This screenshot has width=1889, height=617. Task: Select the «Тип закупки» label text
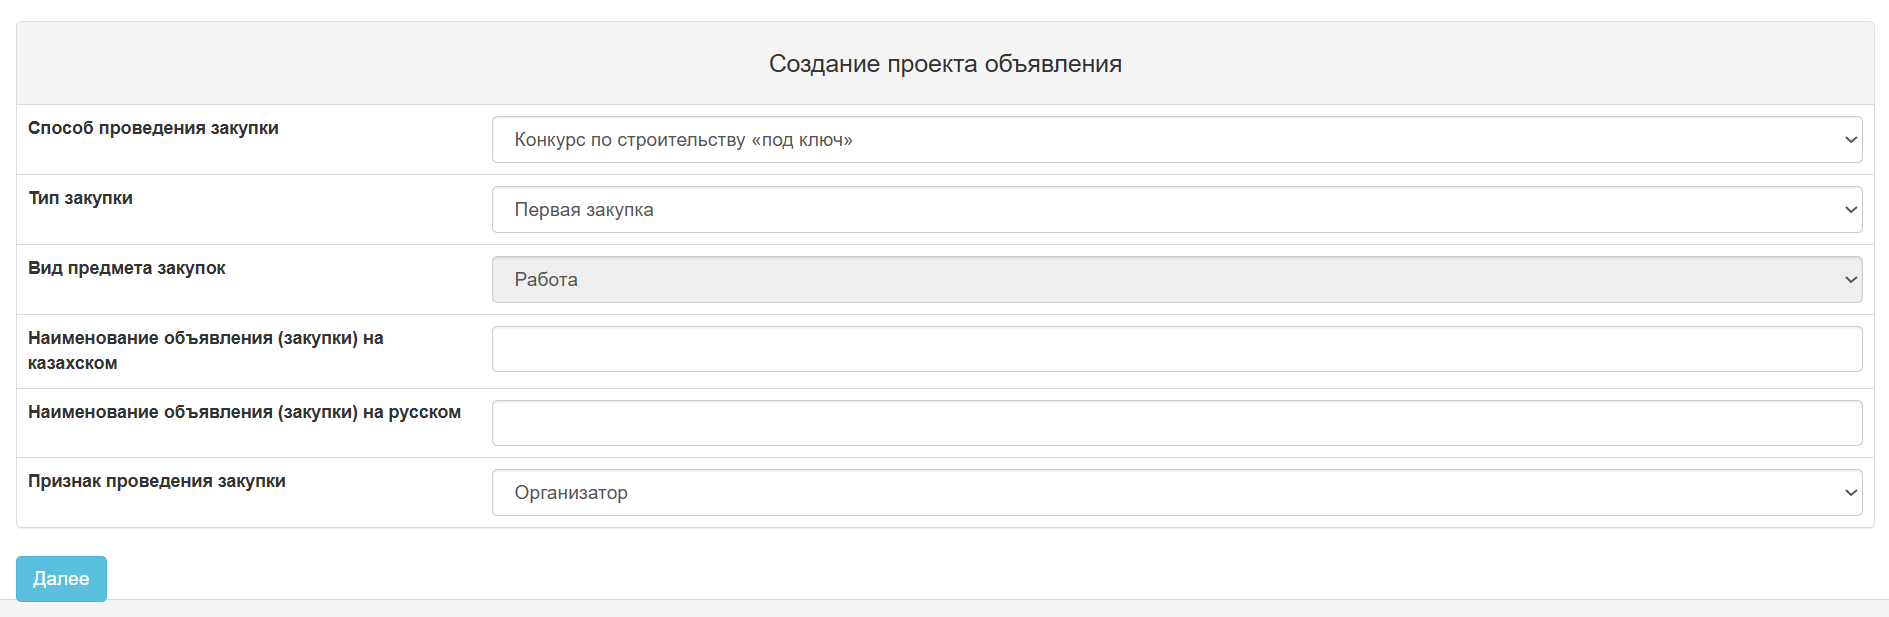(x=80, y=198)
